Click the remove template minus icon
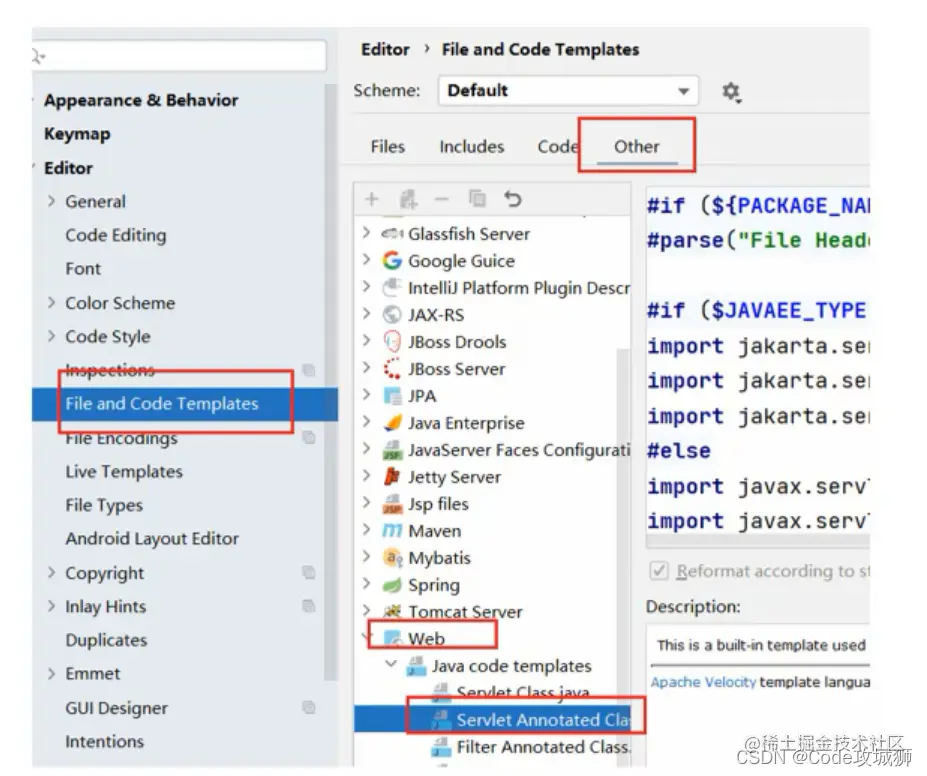 pyautogui.click(x=442, y=199)
